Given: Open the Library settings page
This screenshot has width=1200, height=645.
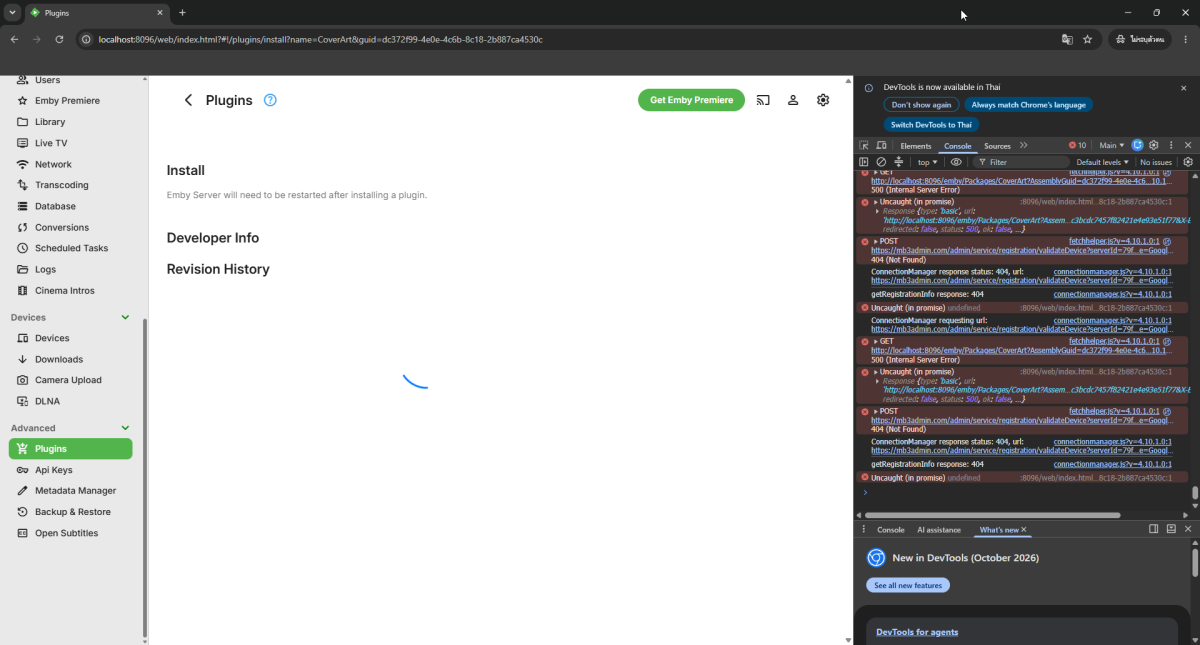Looking at the screenshot, I should (x=70, y=122).
